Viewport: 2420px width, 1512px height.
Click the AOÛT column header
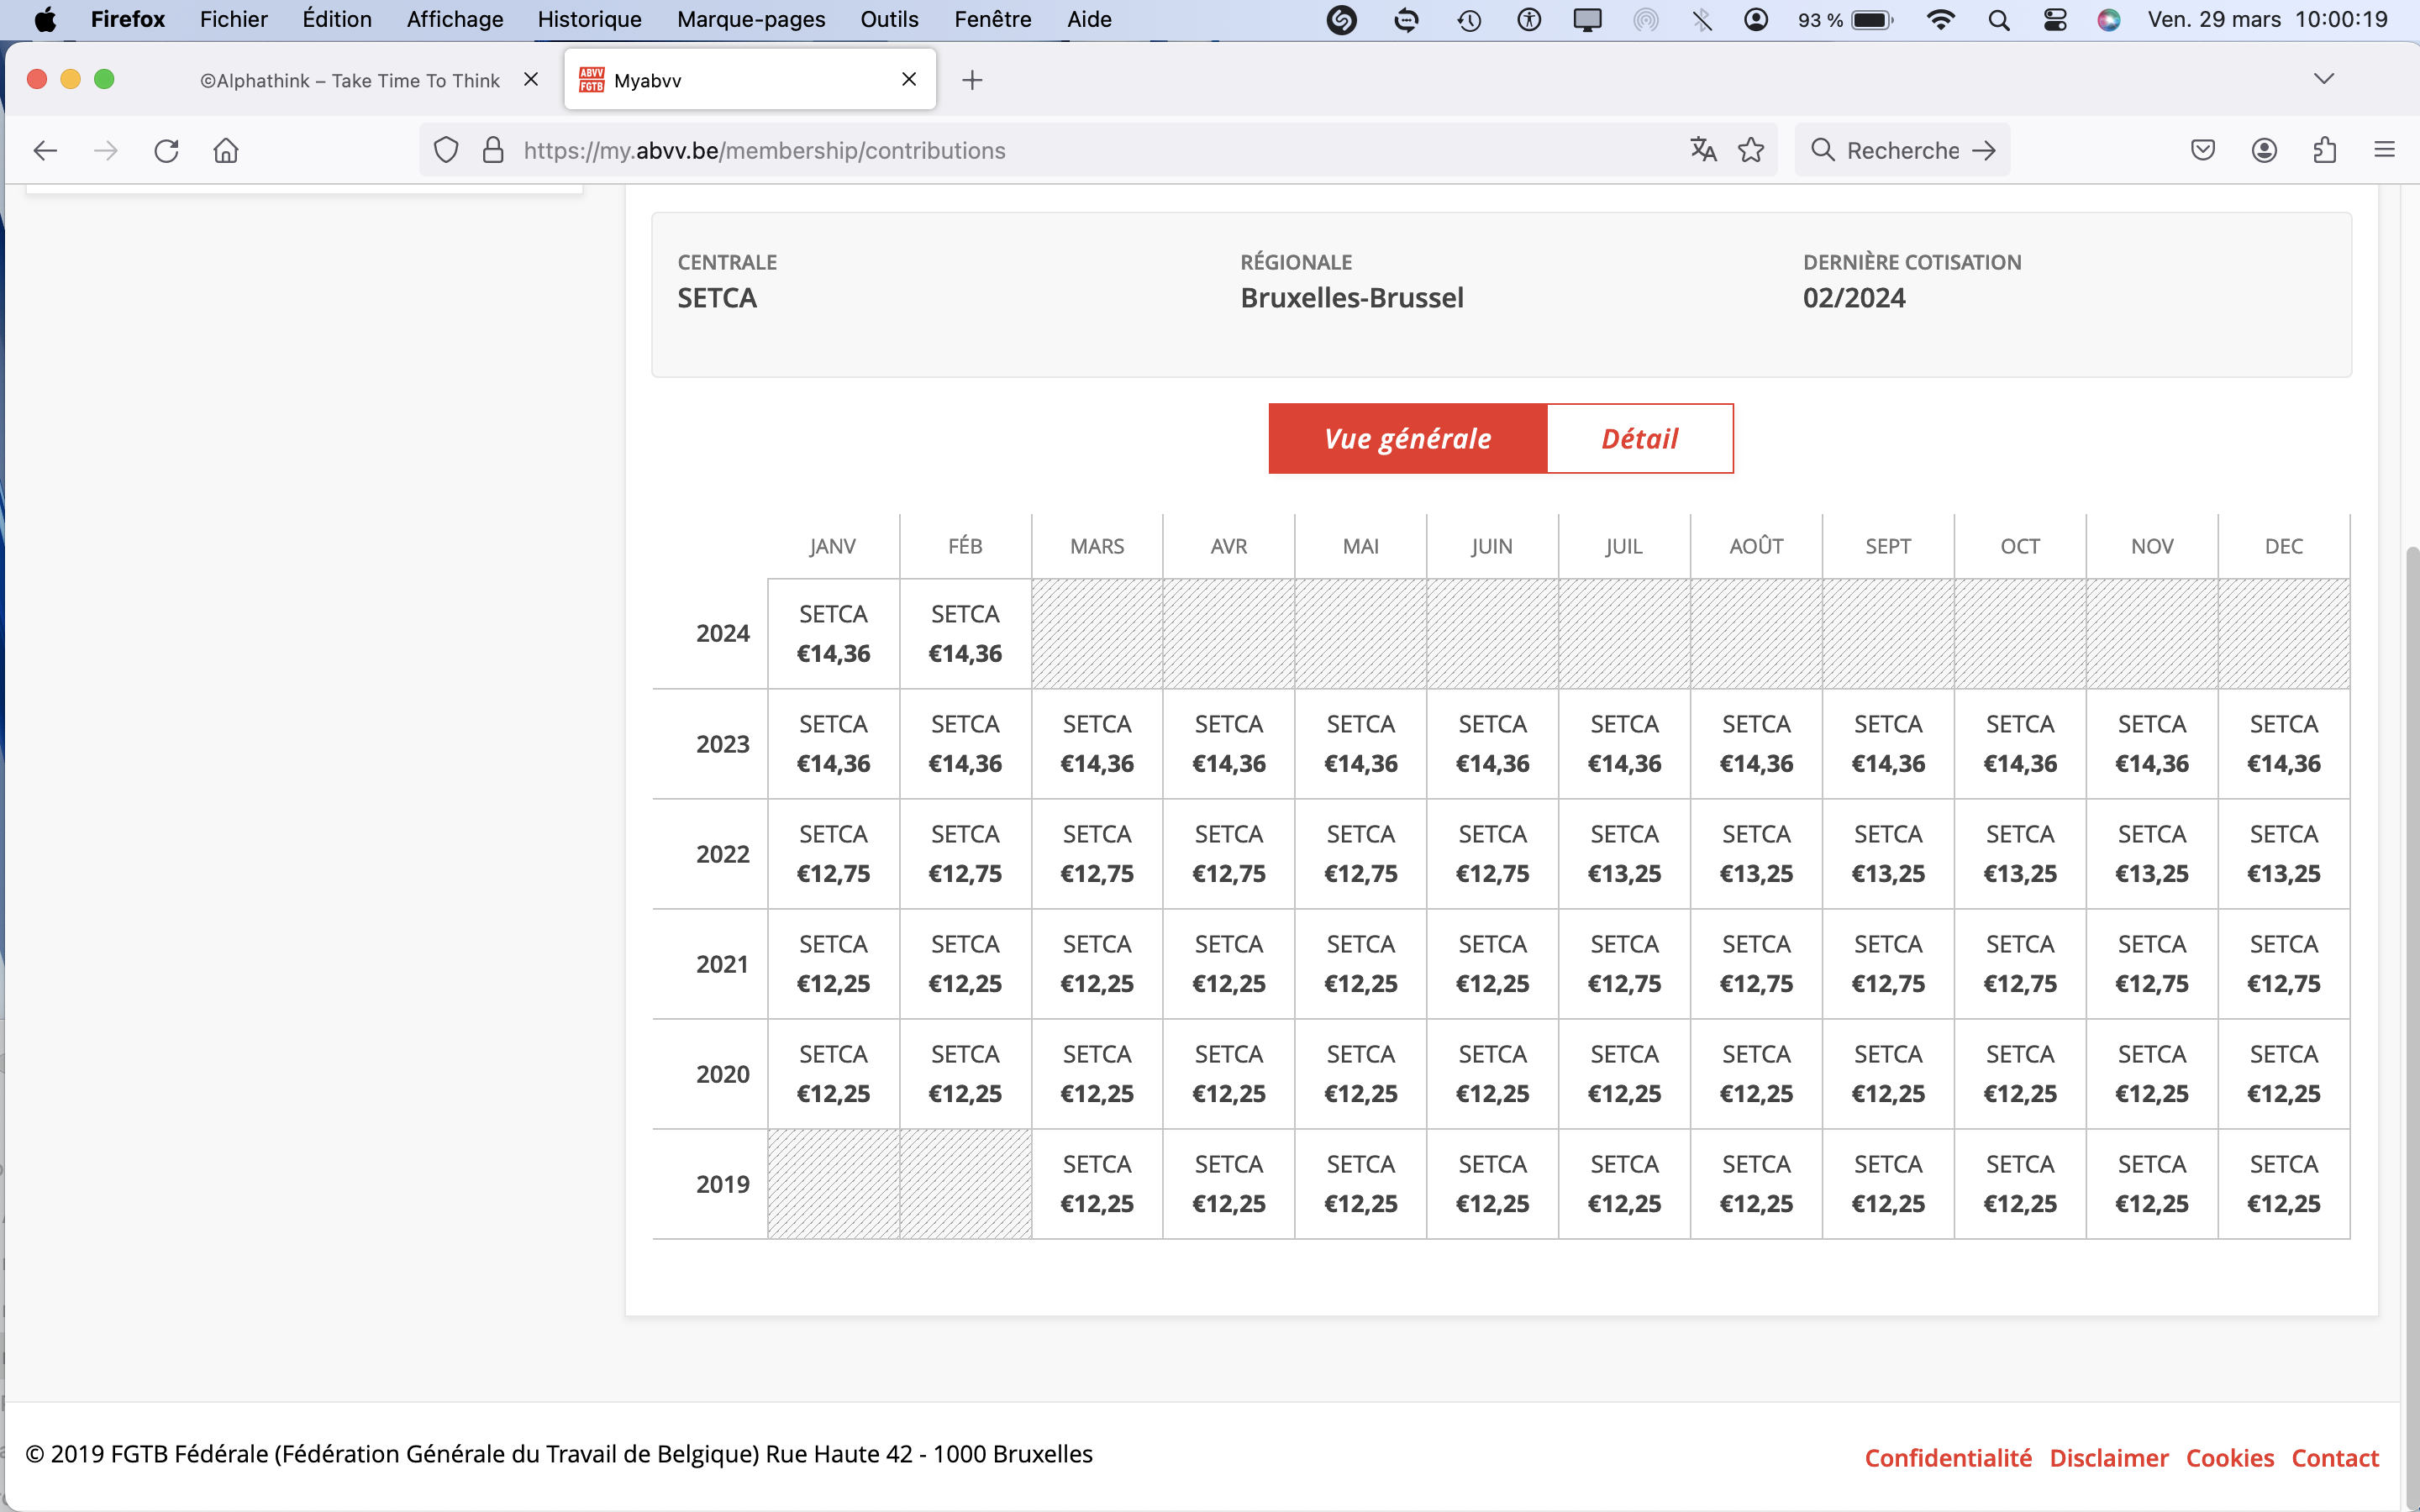pos(1756,546)
